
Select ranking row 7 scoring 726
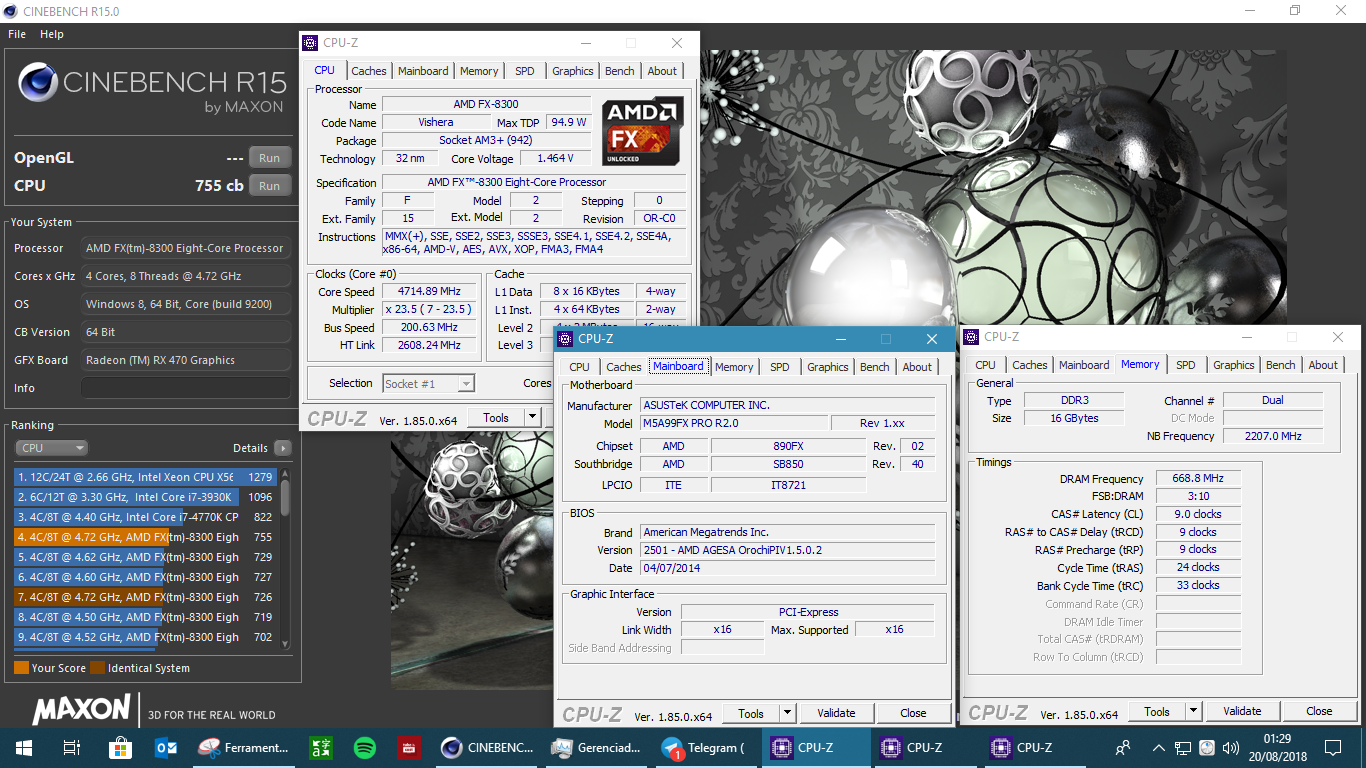pyautogui.click(x=146, y=597)
